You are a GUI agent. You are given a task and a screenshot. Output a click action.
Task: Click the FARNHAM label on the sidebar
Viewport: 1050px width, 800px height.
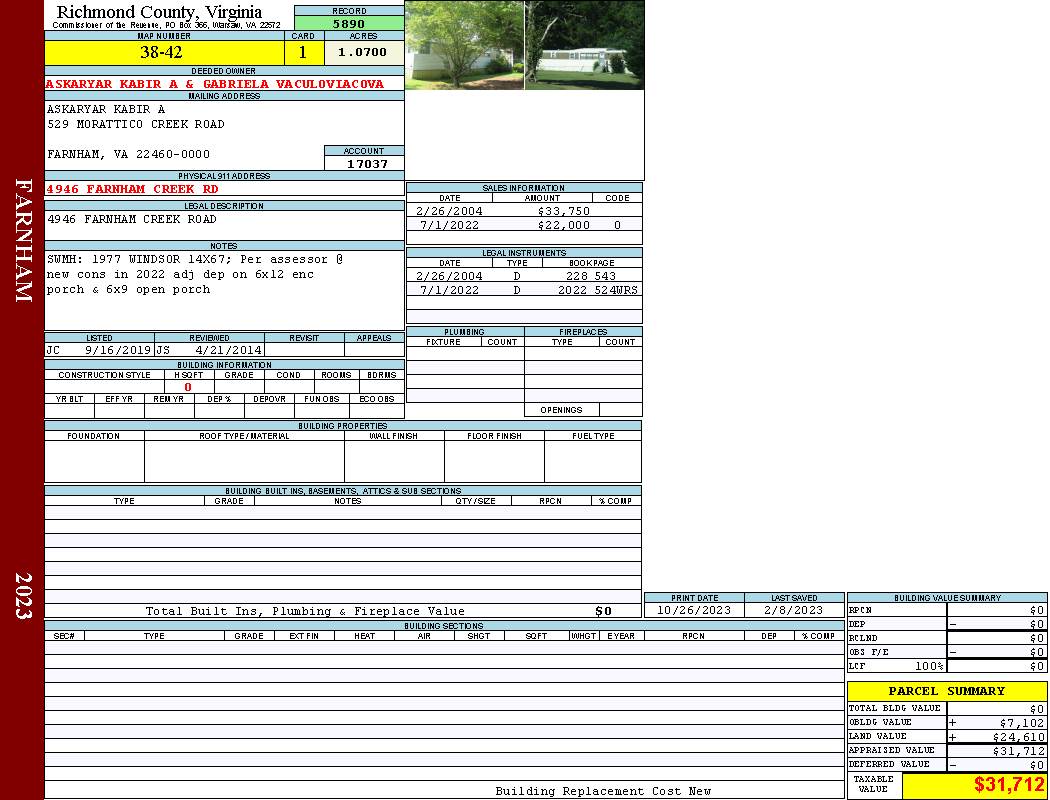click(x=23, y=240)
